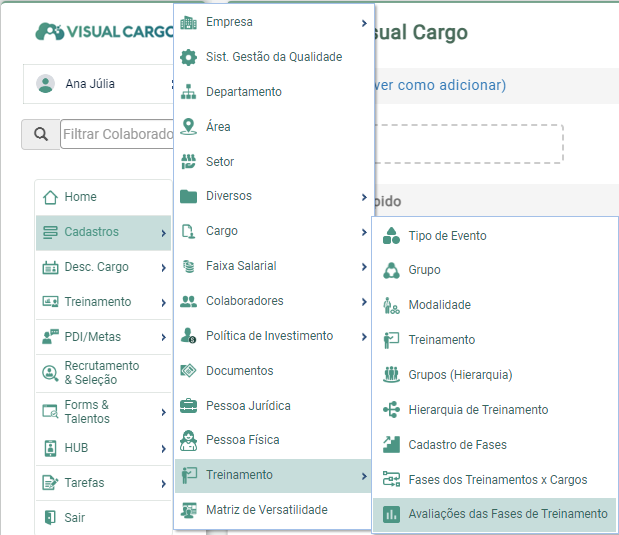619x535 pixels.
Task: Click the Home house icon
Action: click(50, 197)
